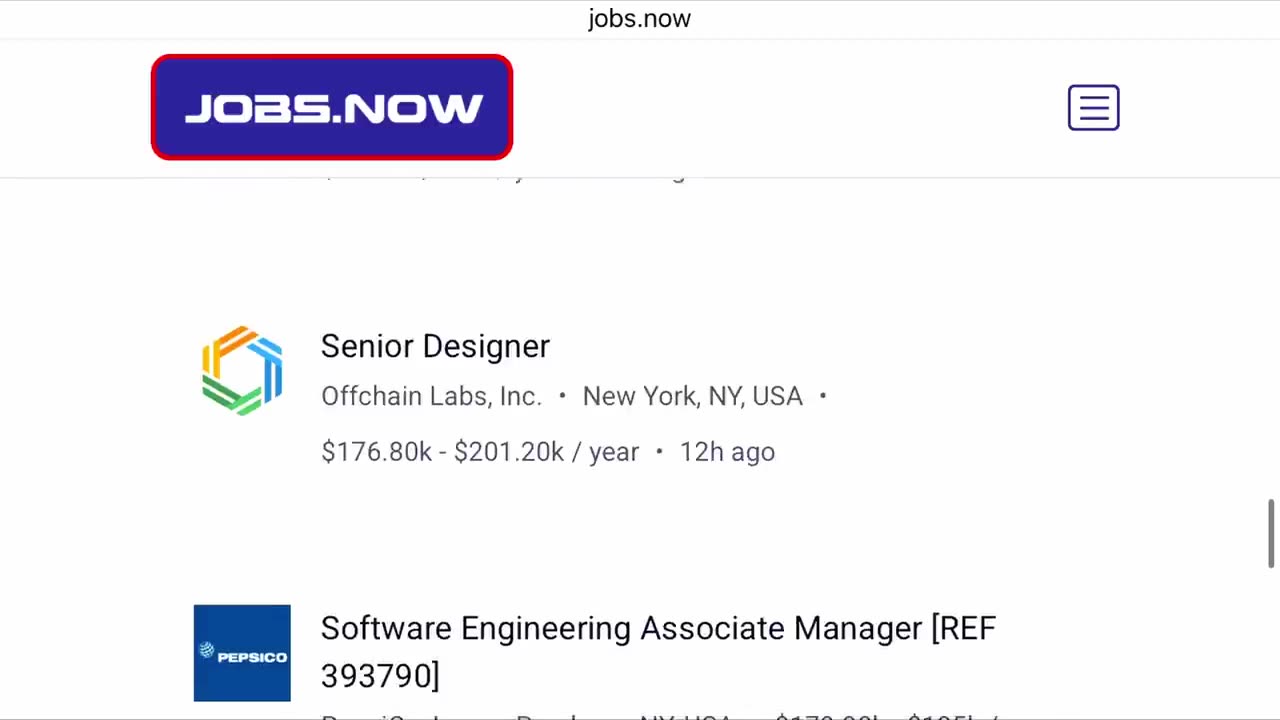Click the 393790 reference number text
The width and height of the screenshot is (1280, 720).
(380, 676)
